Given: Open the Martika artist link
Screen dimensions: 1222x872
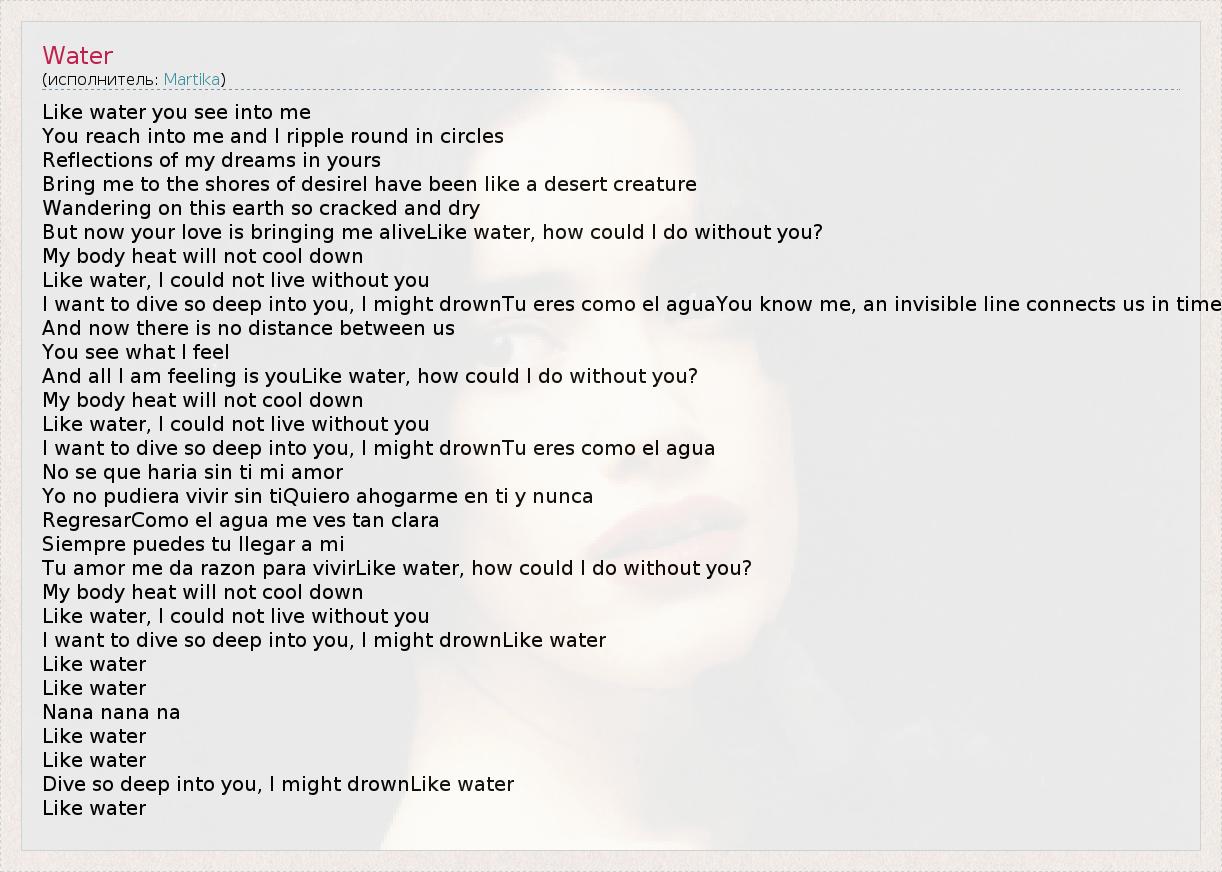Looking at the screenshot, I should click(191, 79).
